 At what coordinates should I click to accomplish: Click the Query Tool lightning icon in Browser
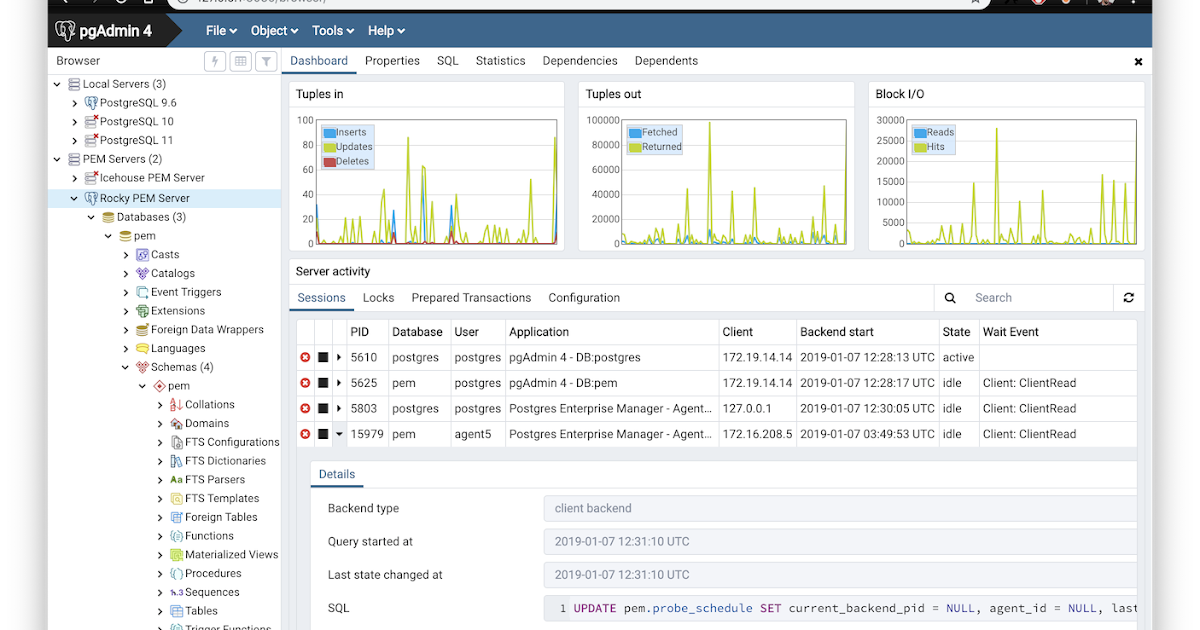pos(215,61)
